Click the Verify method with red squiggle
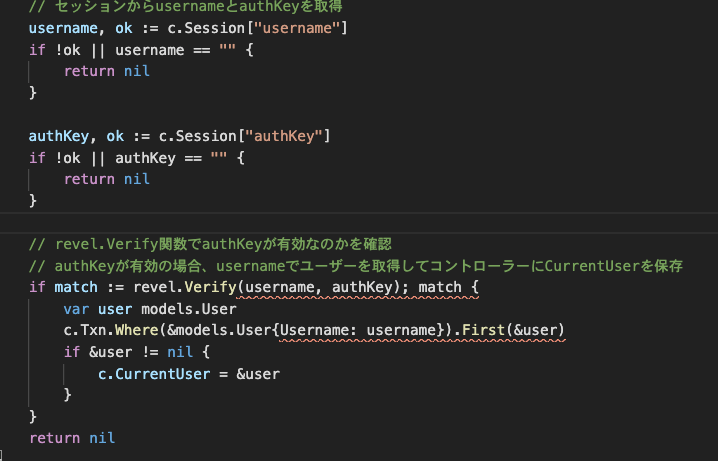The width and height of the screenshot is (718, 461). coord(212,287)
